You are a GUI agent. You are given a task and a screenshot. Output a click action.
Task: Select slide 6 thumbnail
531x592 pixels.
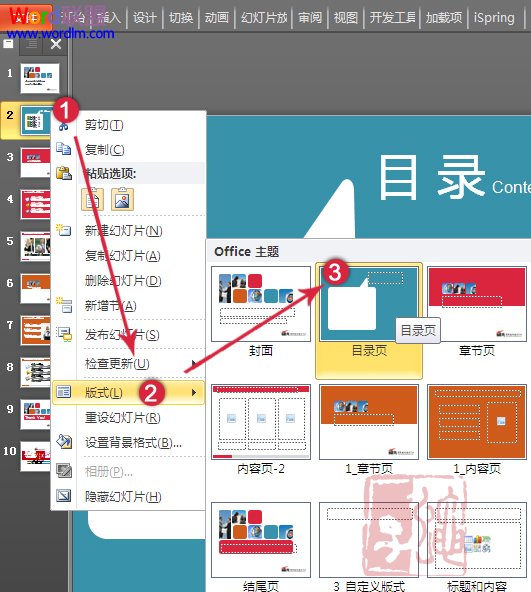click(x=35, y=288)
